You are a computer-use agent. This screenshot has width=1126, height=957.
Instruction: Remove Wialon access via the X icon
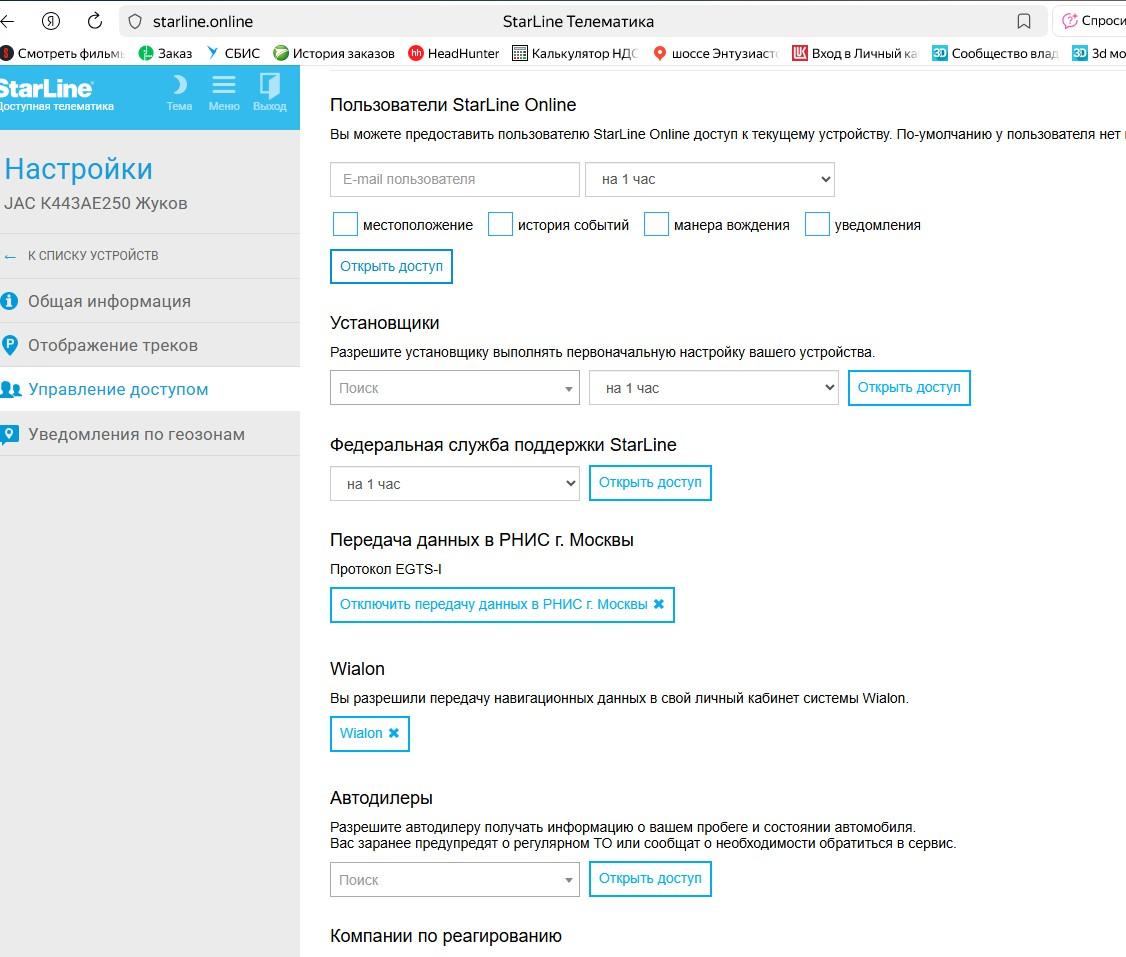click(394, 733)
